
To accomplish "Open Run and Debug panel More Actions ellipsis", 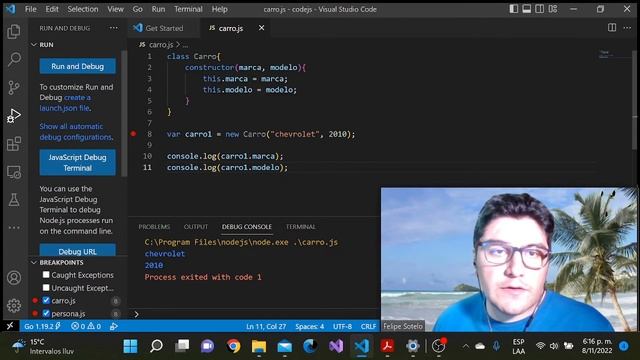I will tap(113, 28).
